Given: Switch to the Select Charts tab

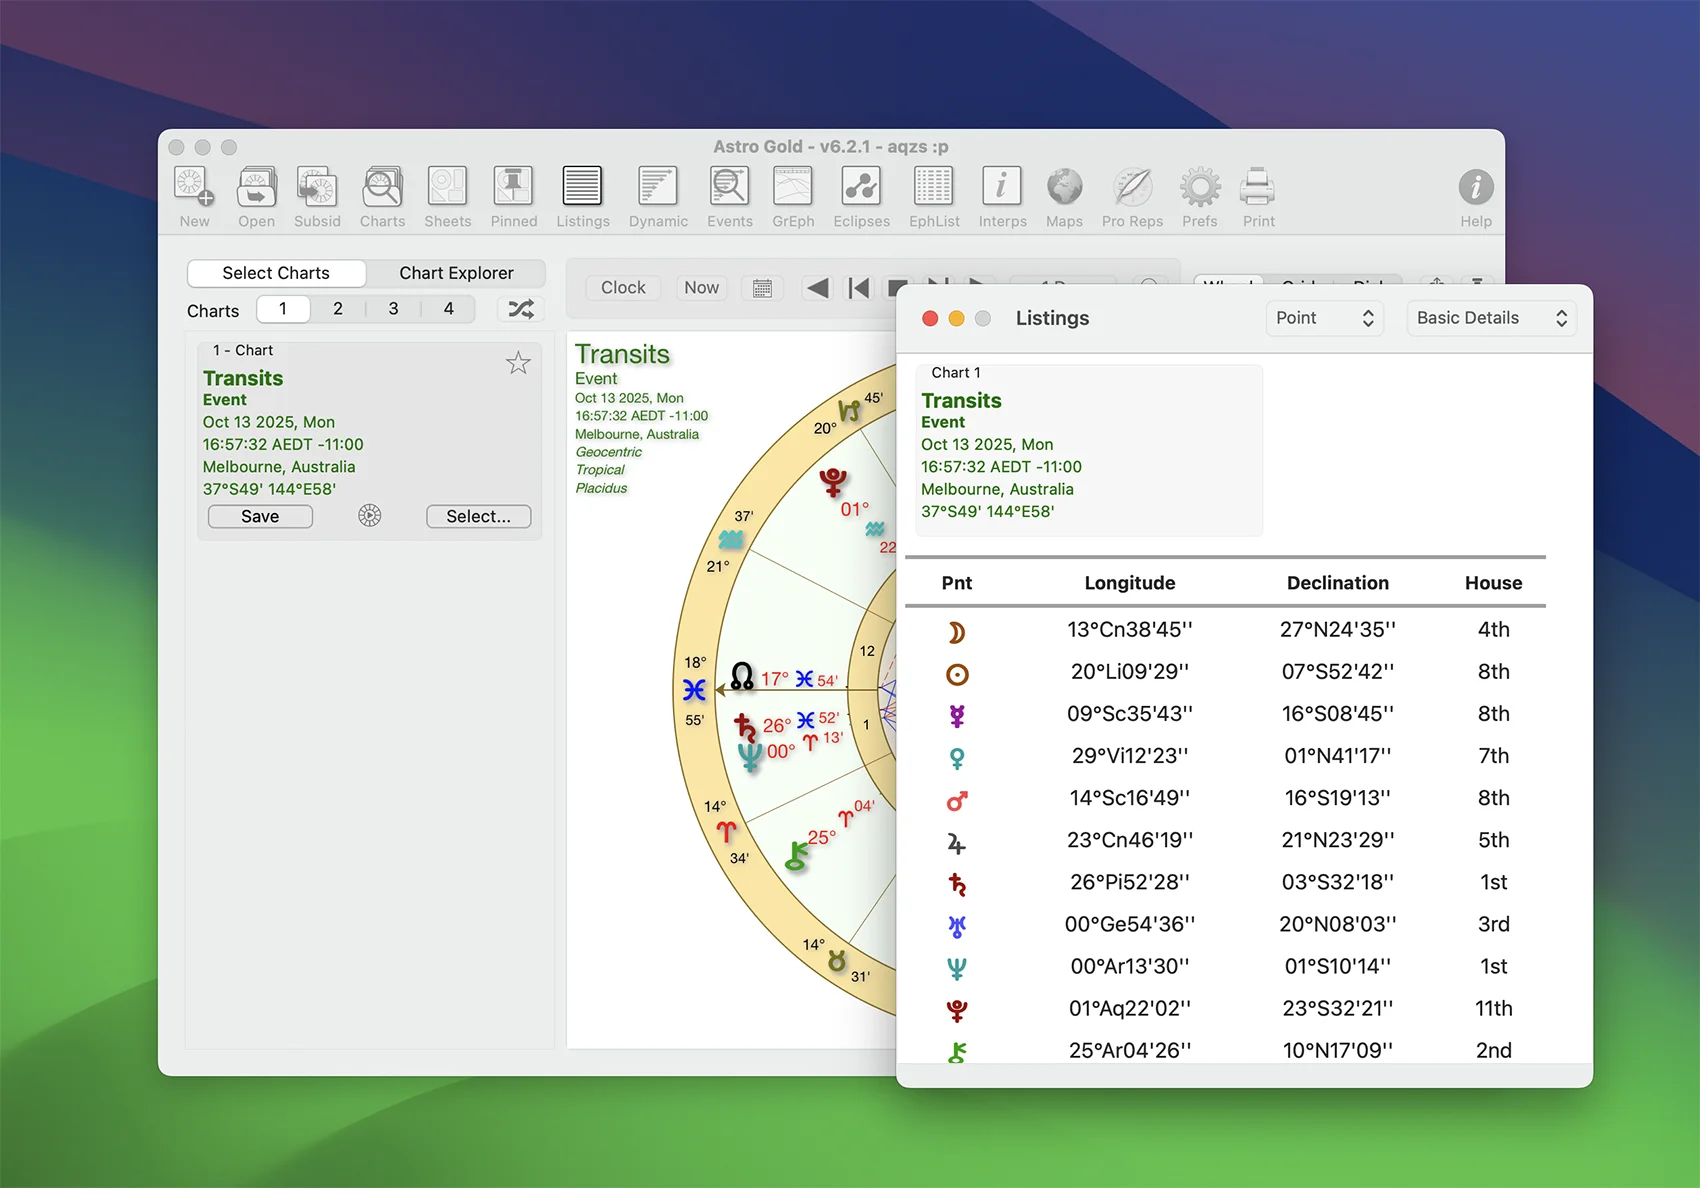Looking at the screenshot, I should [276, 273].
